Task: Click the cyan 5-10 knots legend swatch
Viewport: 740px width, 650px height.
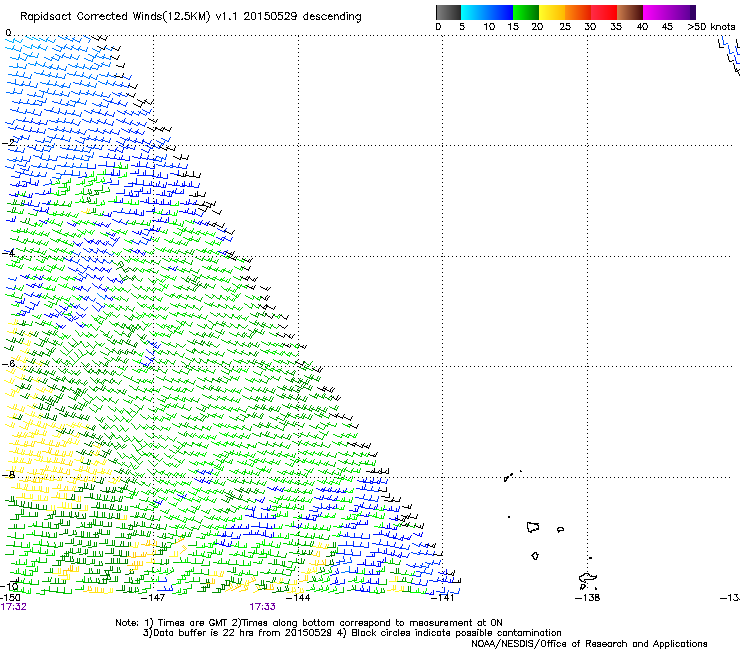Action: click(474, 12)
